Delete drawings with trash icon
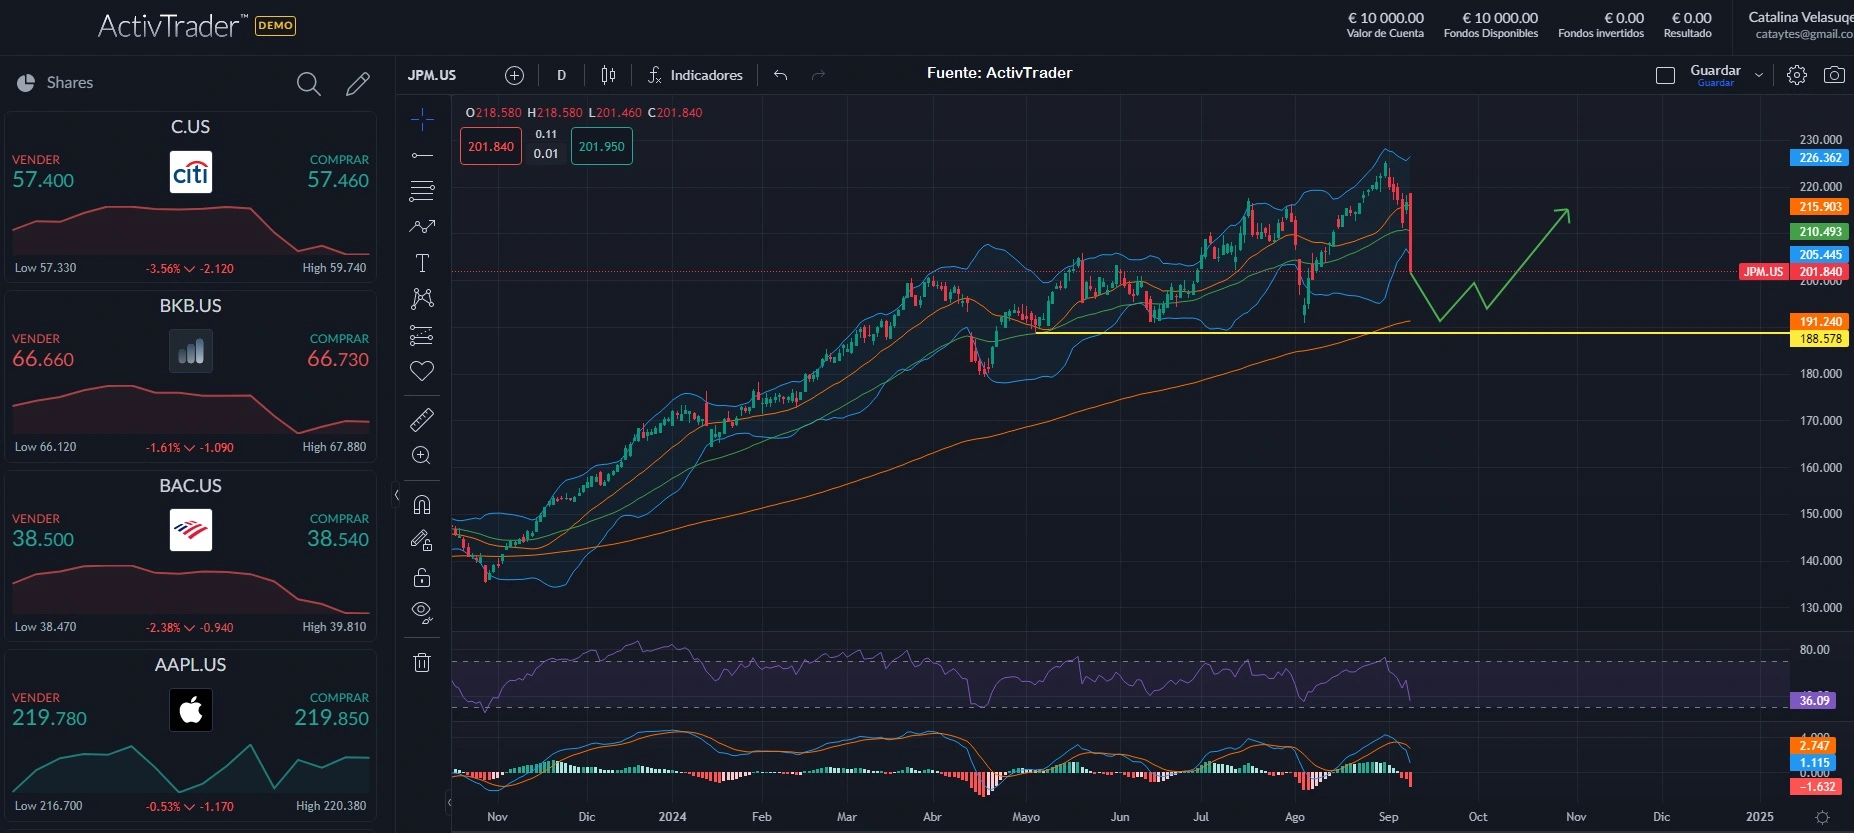 point(422,662)
